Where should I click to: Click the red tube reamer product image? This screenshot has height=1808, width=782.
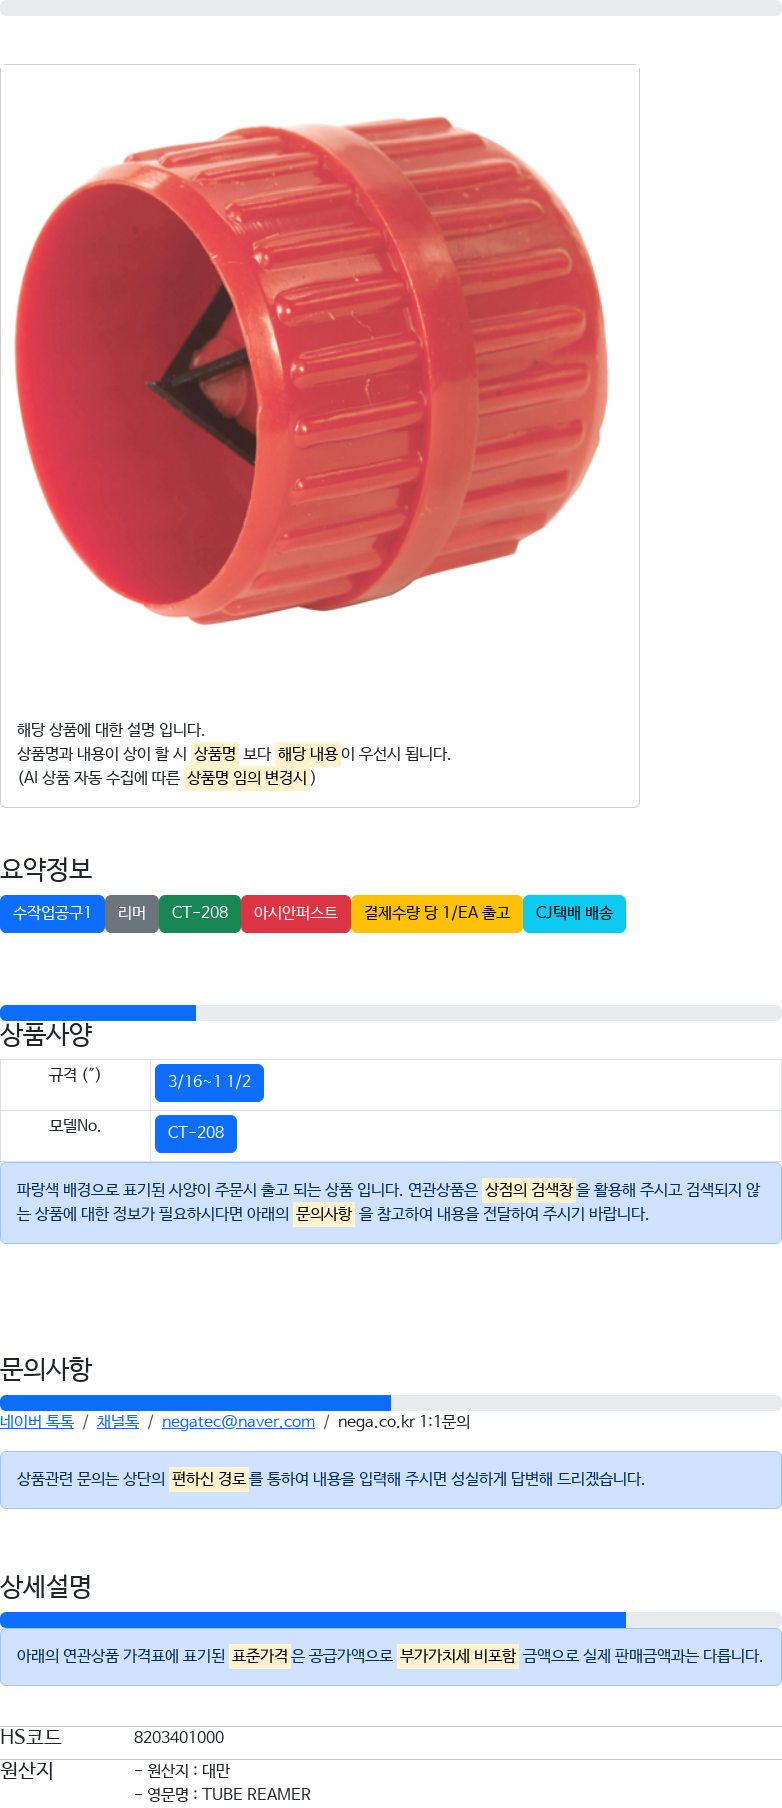tap(312, 370)
